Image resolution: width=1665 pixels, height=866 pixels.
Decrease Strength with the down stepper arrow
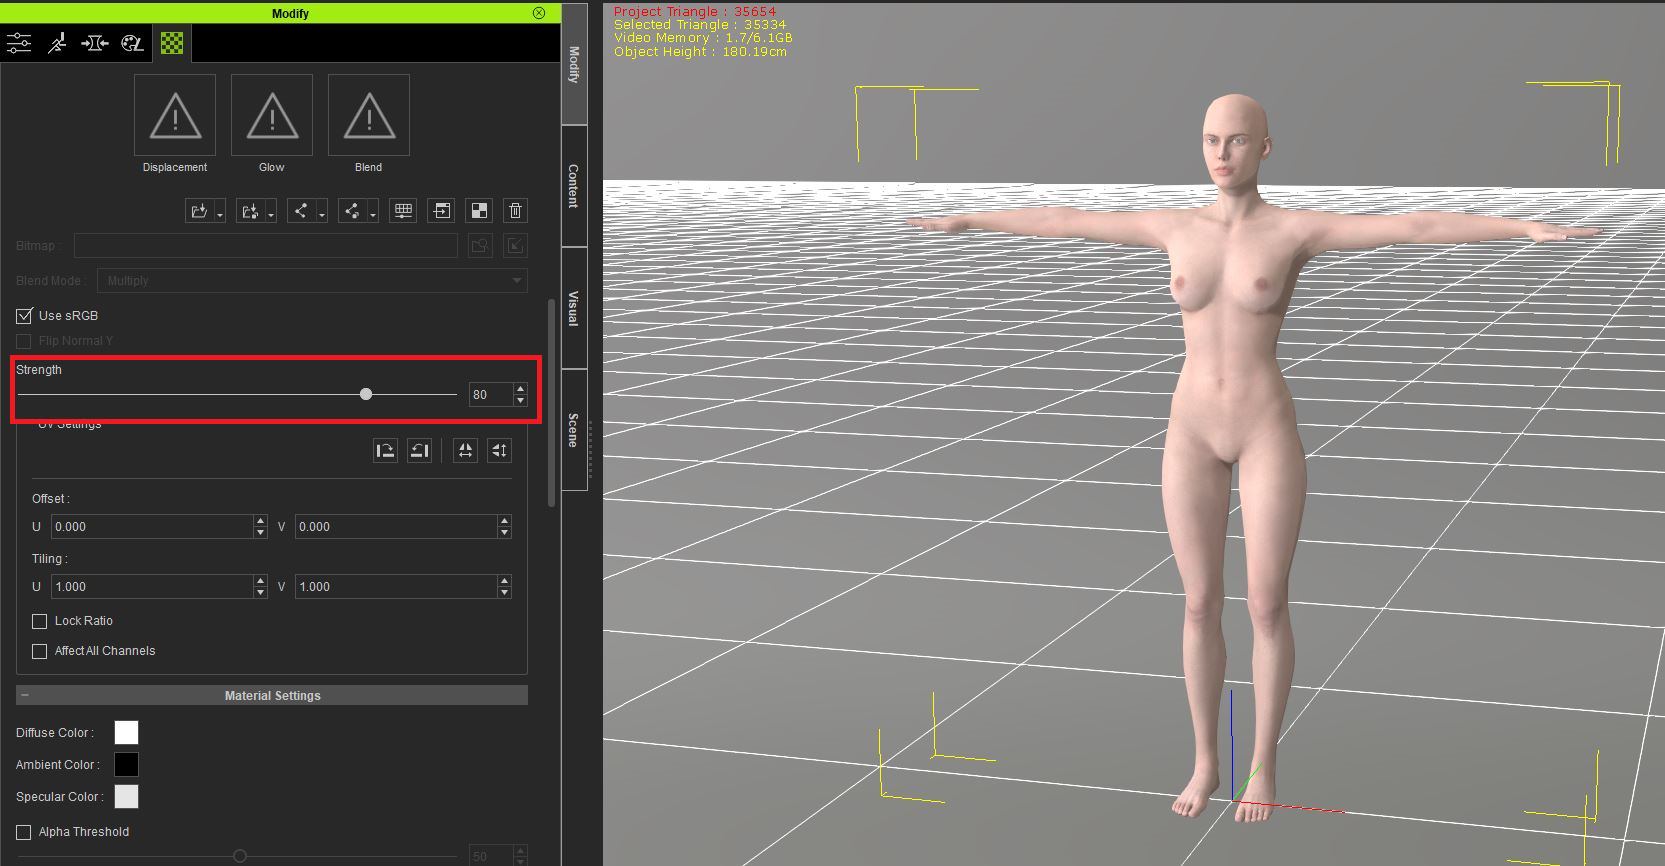point(520,400)
